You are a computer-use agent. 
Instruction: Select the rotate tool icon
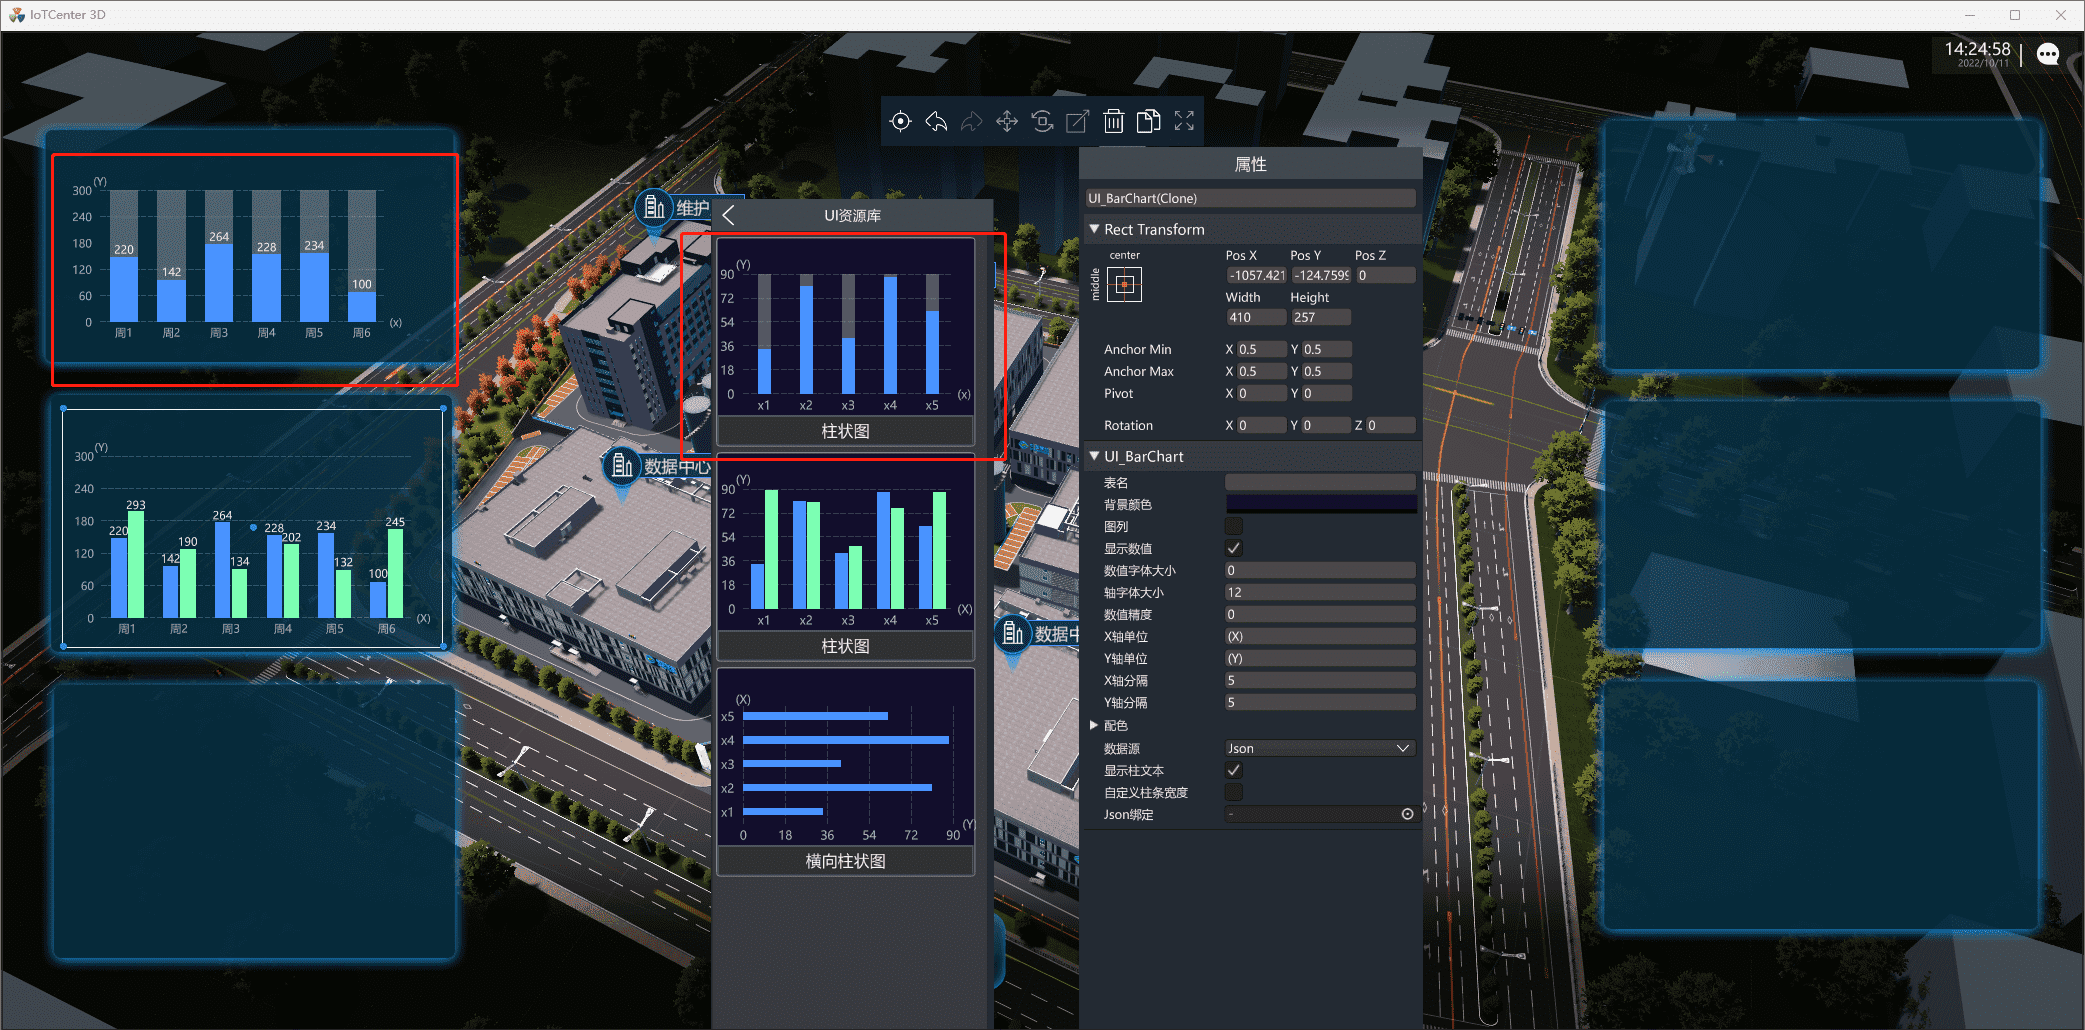pyautogui.click(x=1042, y=122)
